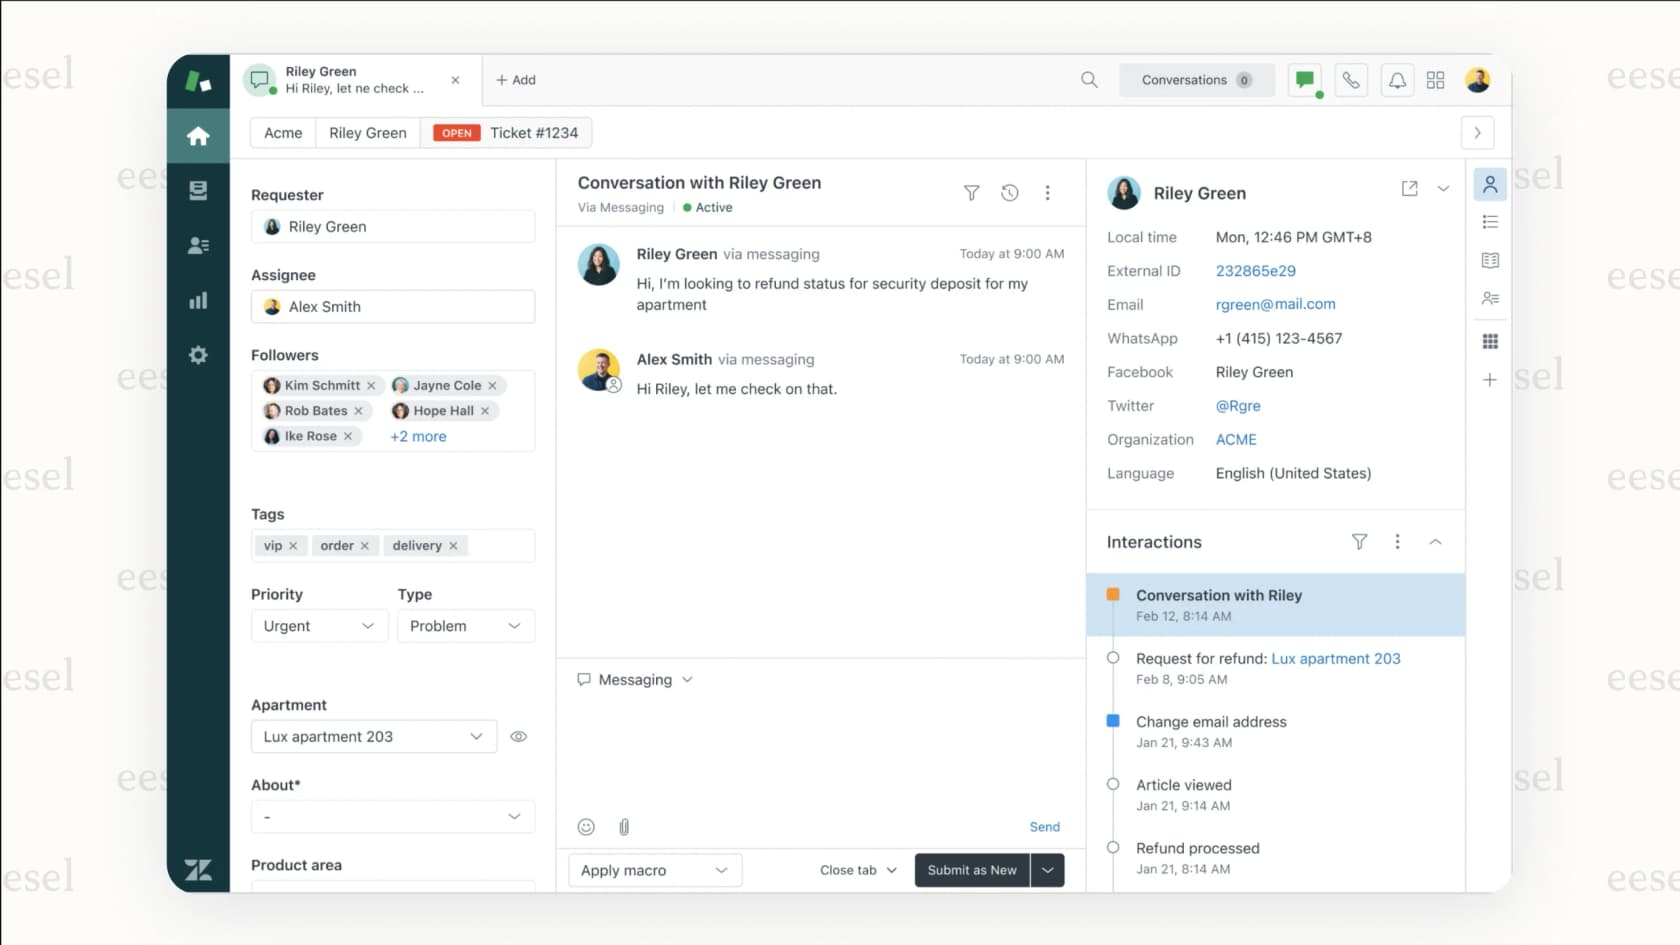1680x945 pixels.
Task: Open the Admin settings gear icon
Action: coord(198,355)
